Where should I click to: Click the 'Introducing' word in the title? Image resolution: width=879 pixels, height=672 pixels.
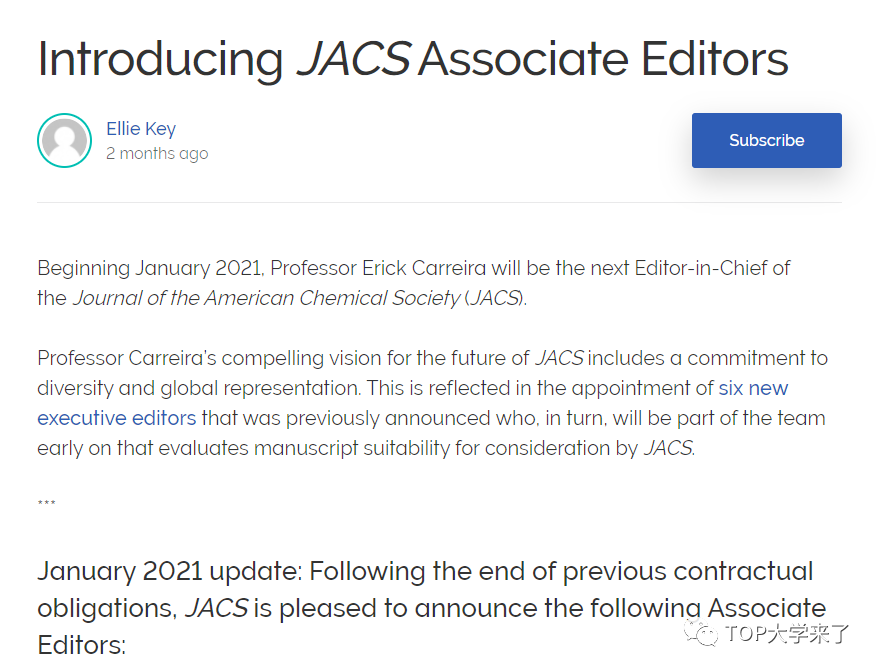(160, 59)
